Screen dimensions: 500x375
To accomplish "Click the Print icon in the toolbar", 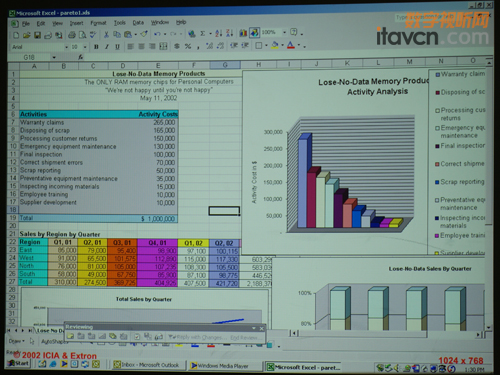I will click(x=71, y=34).
